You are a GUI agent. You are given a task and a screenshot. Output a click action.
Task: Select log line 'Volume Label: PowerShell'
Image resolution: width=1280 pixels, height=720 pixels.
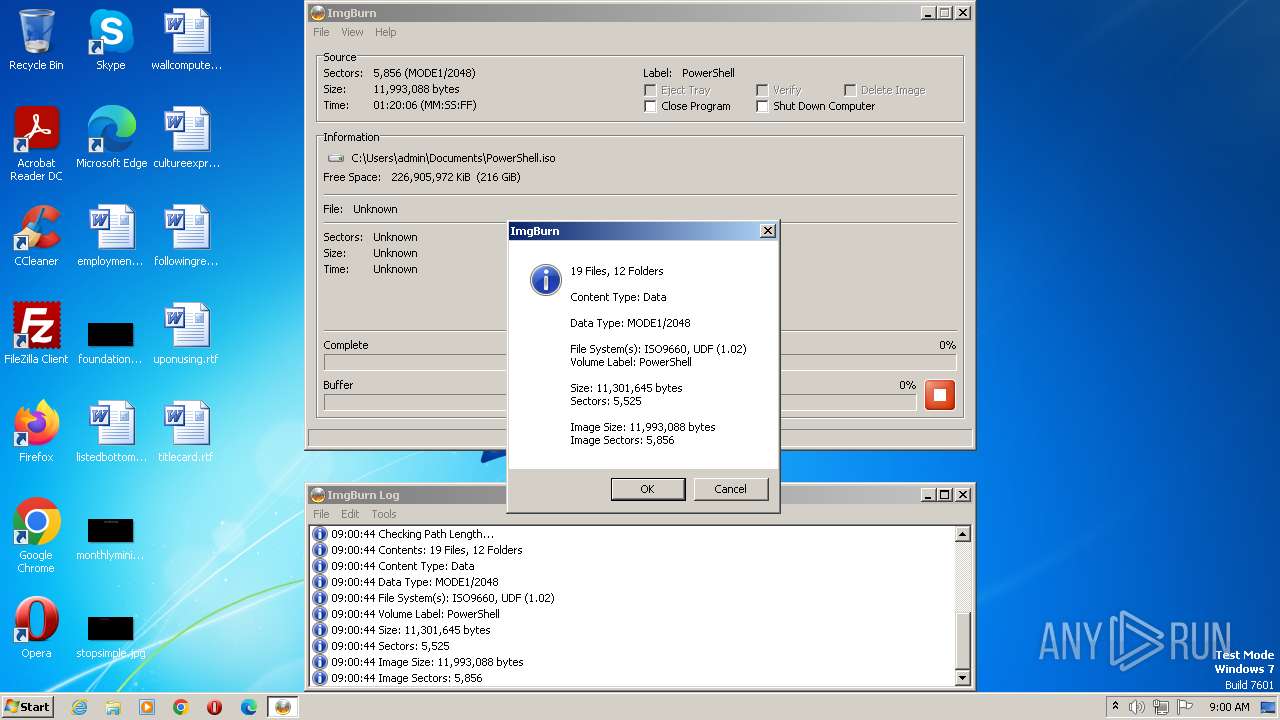415,614
